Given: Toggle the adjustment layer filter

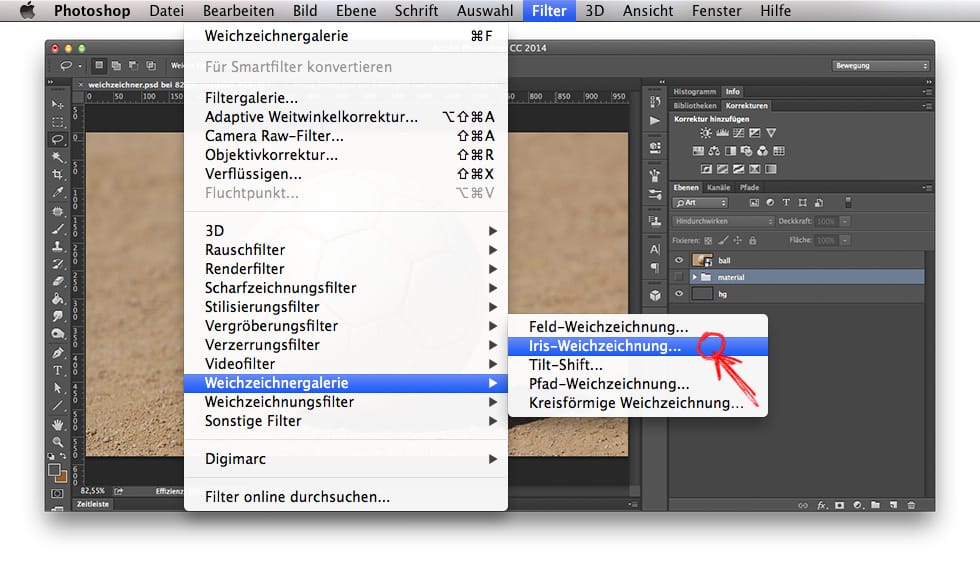Looking at the screenshot, I should (x=770, y=202).
